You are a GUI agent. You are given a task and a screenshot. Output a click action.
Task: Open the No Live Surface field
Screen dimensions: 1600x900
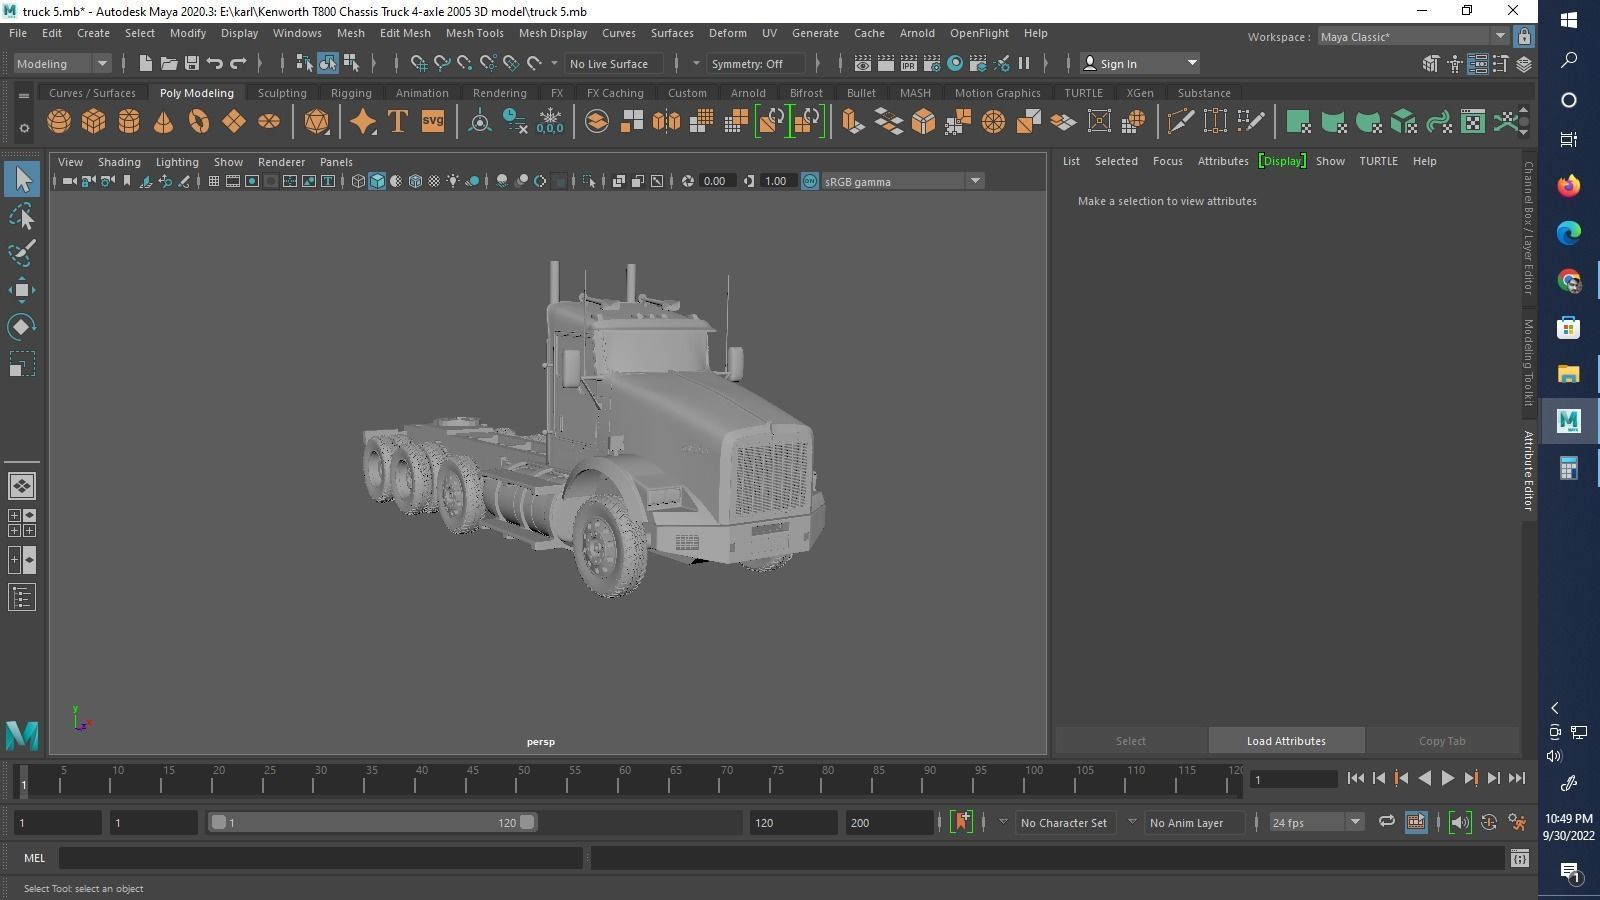tap(614, 63)
